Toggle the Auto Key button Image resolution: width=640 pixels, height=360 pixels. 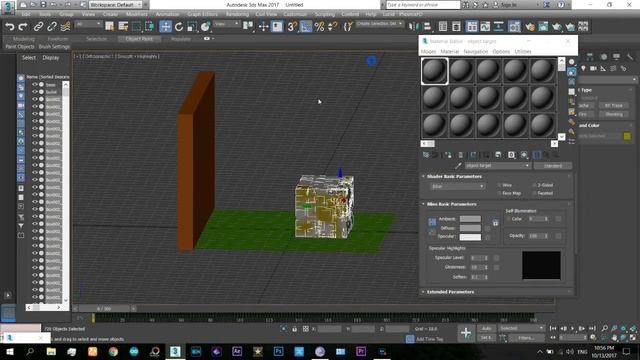tap(486, 329)
